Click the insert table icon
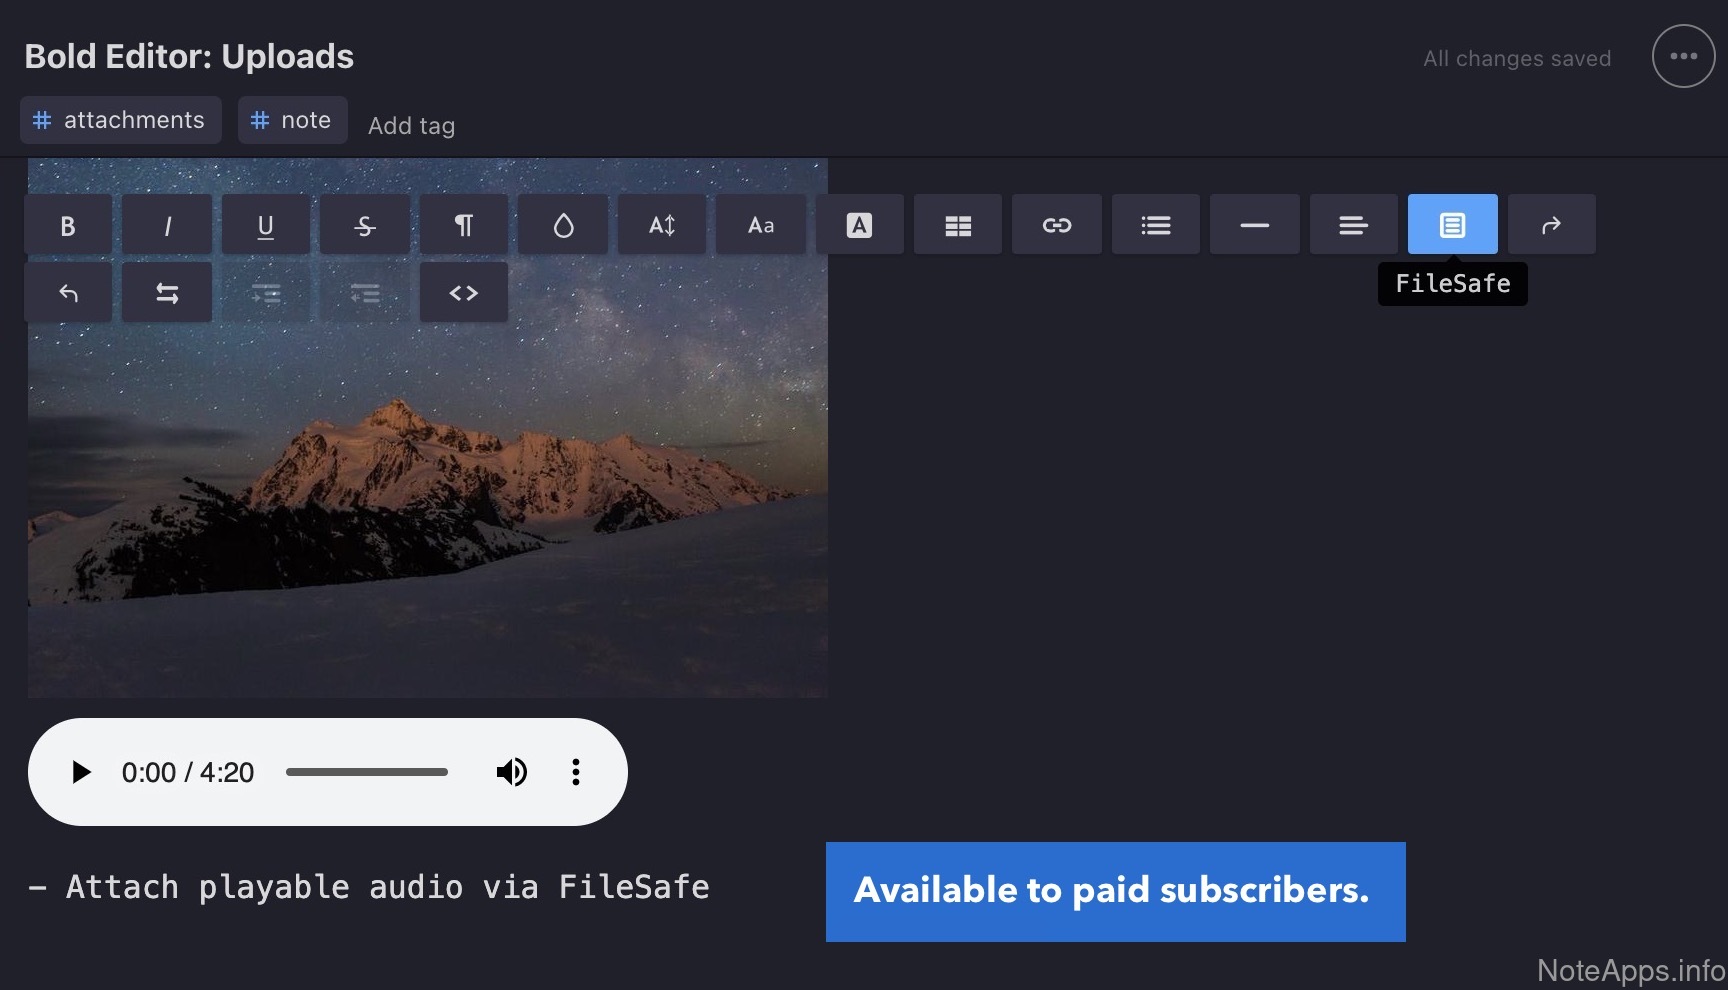 (x=958, y=226)
